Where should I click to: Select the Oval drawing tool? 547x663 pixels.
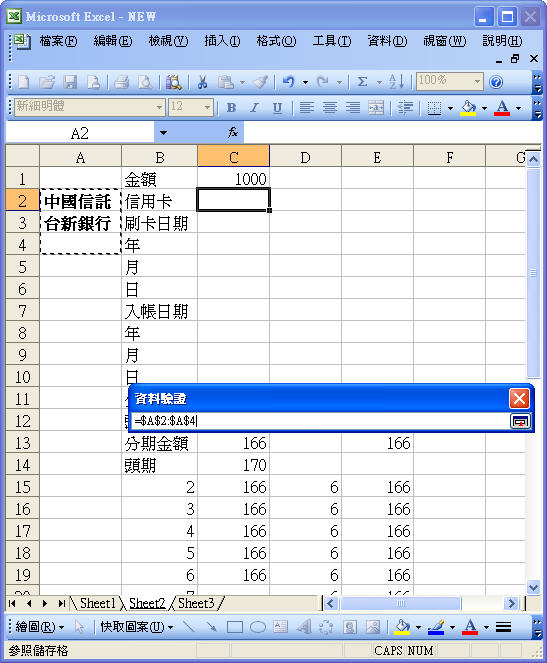coord(258,627)
